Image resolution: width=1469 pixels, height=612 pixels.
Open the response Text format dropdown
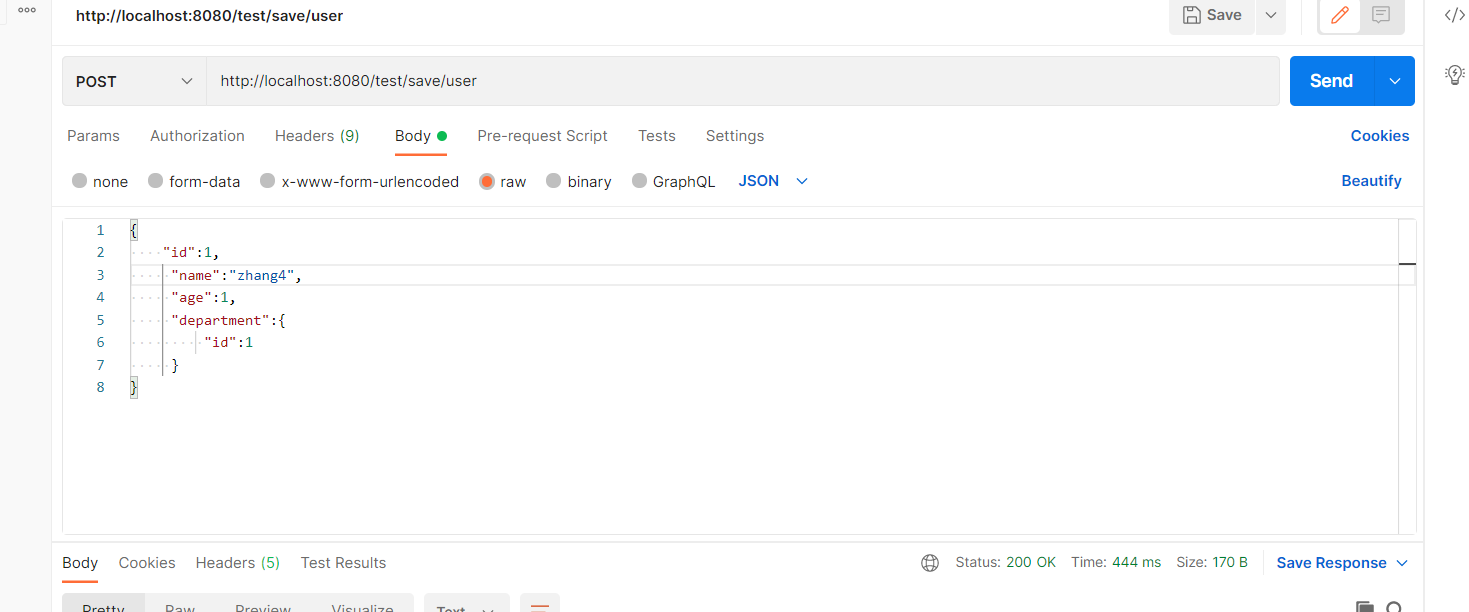click(467, 604)
